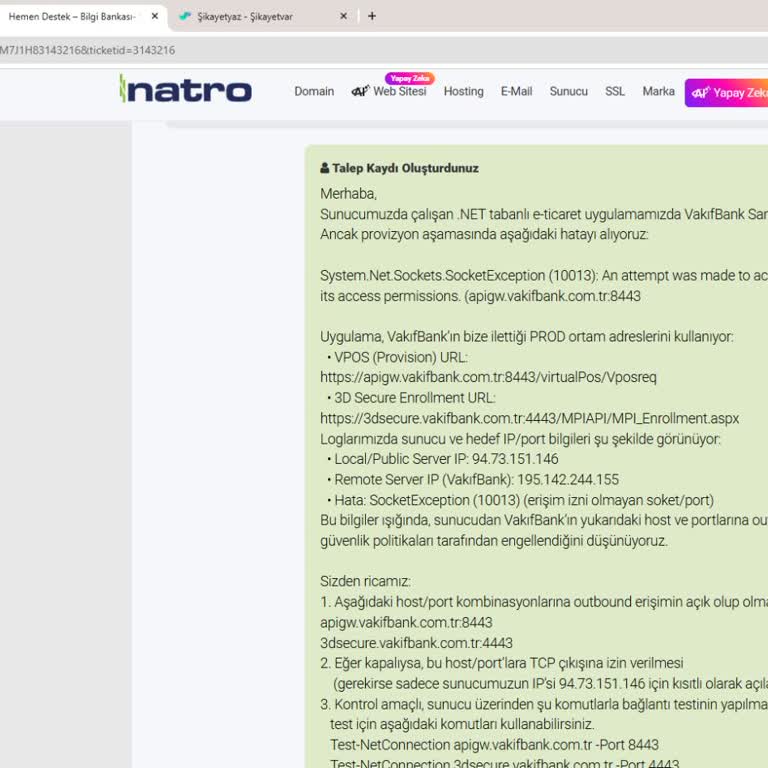
Task: Open a new browser tab
Action: pyautogui.click(x=372, y=16)
